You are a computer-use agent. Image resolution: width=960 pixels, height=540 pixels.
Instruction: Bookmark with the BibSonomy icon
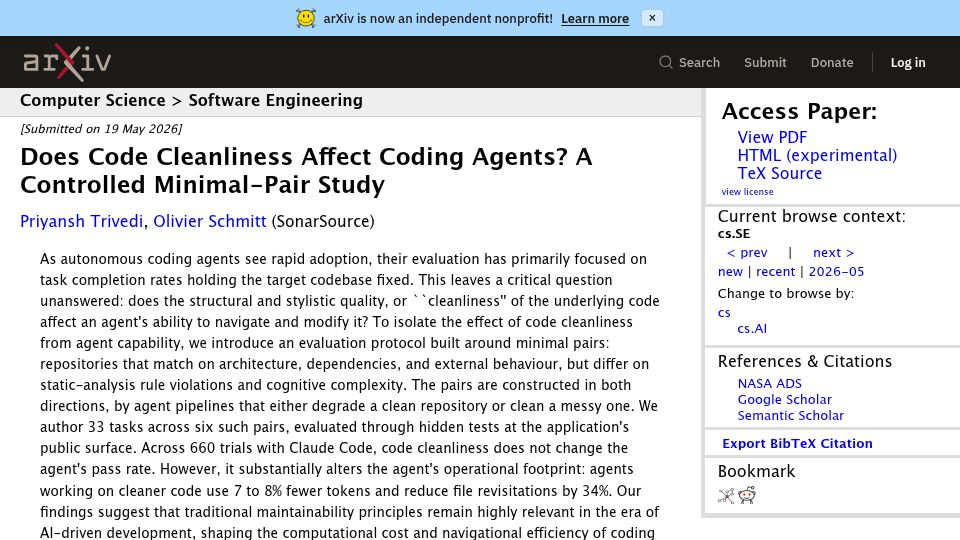(726, 495)
